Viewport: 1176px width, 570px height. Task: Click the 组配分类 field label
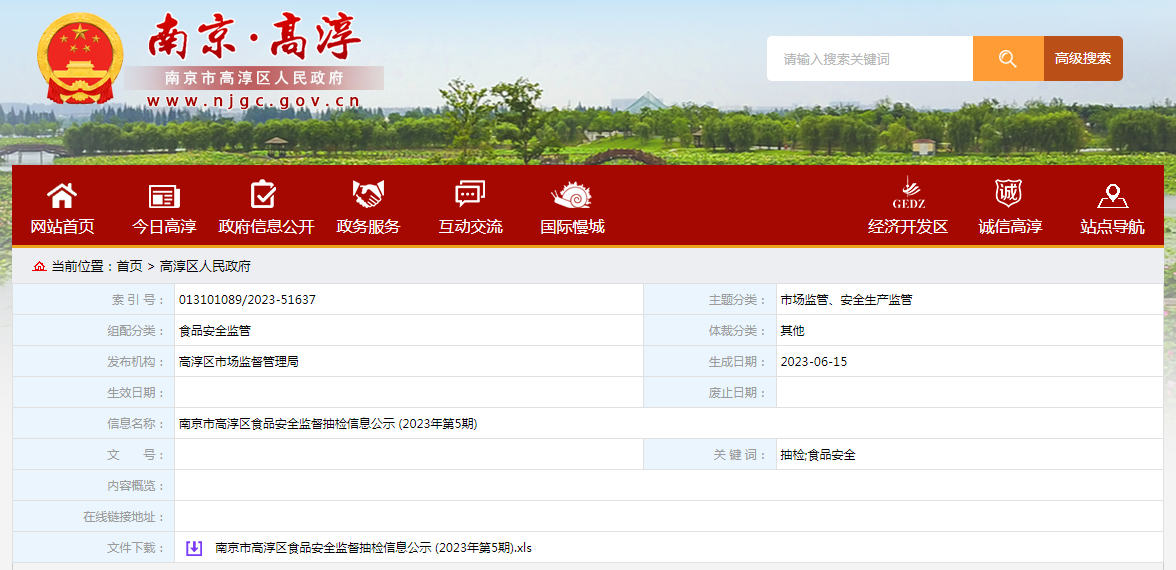[136, 331]
